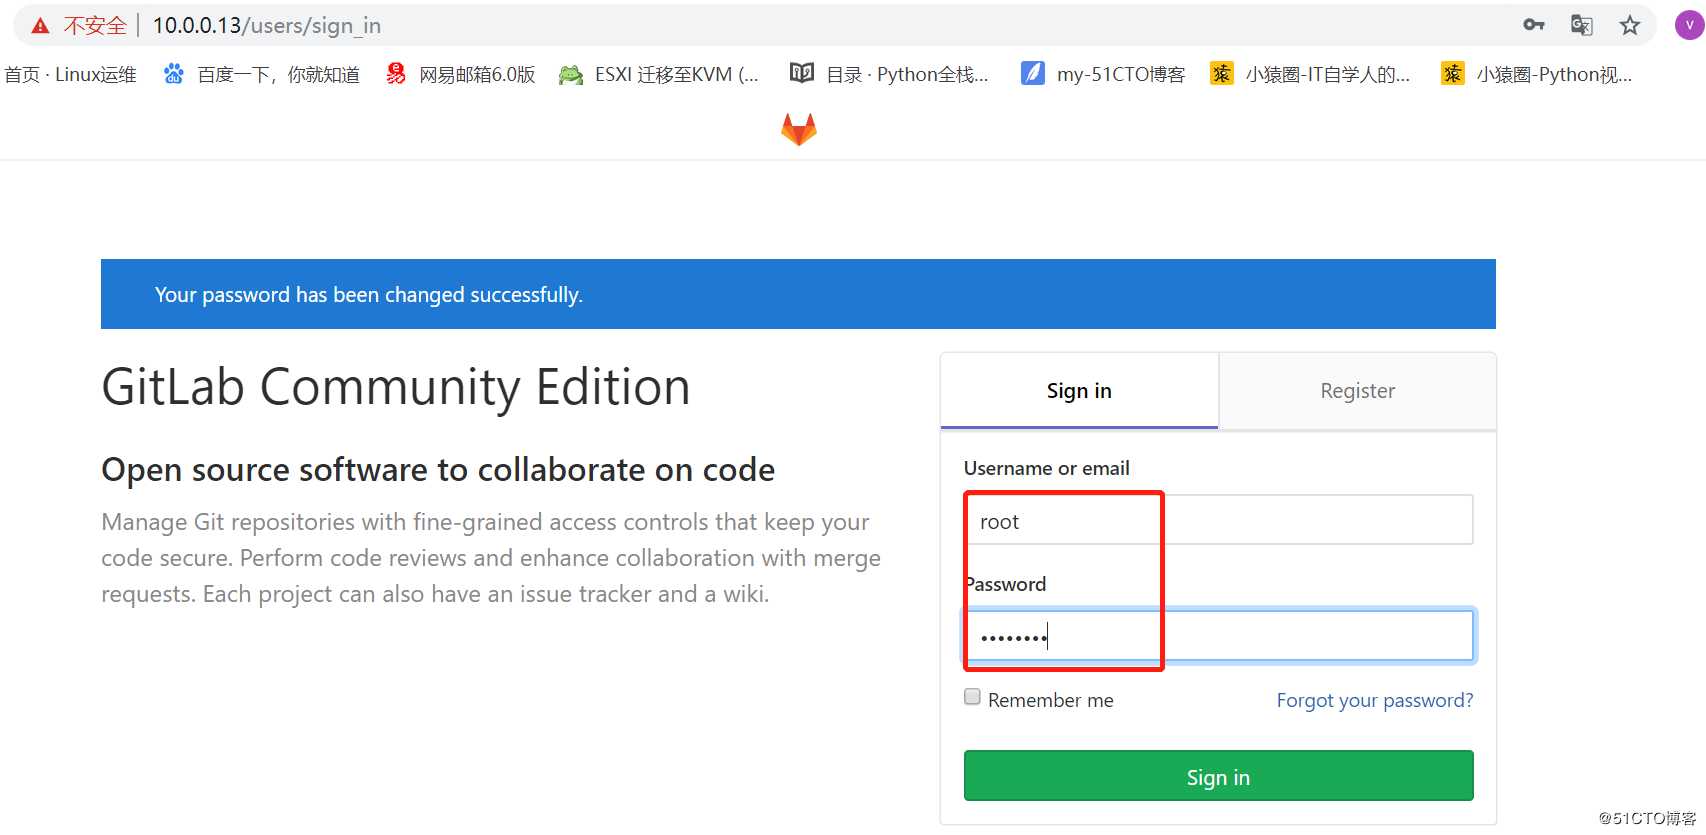Click the GitLab Community Edition heading

click(x=396, y=387)
